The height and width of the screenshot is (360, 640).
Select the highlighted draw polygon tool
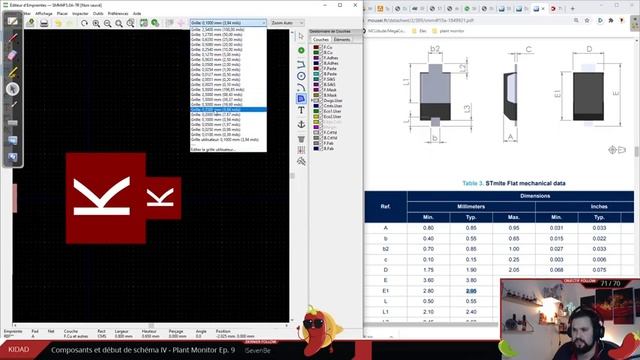click(x=301, y=99)
